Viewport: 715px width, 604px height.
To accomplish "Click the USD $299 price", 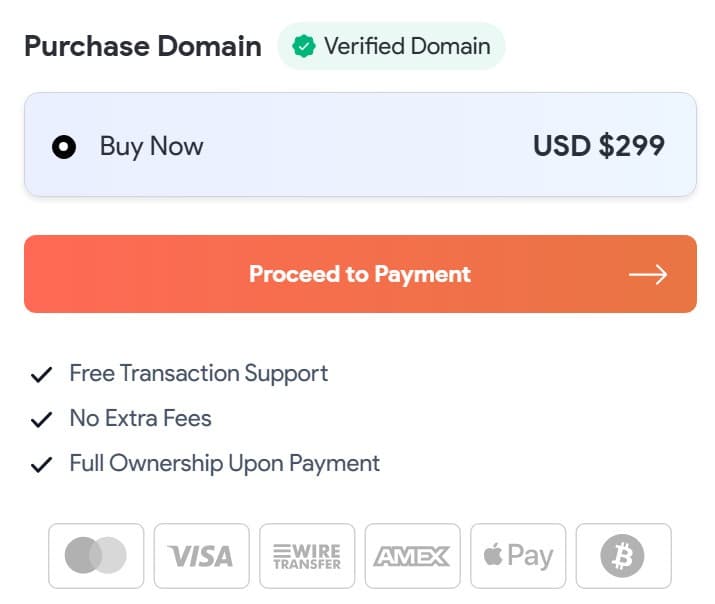I will pyautogui.click(x=599, y=146).
